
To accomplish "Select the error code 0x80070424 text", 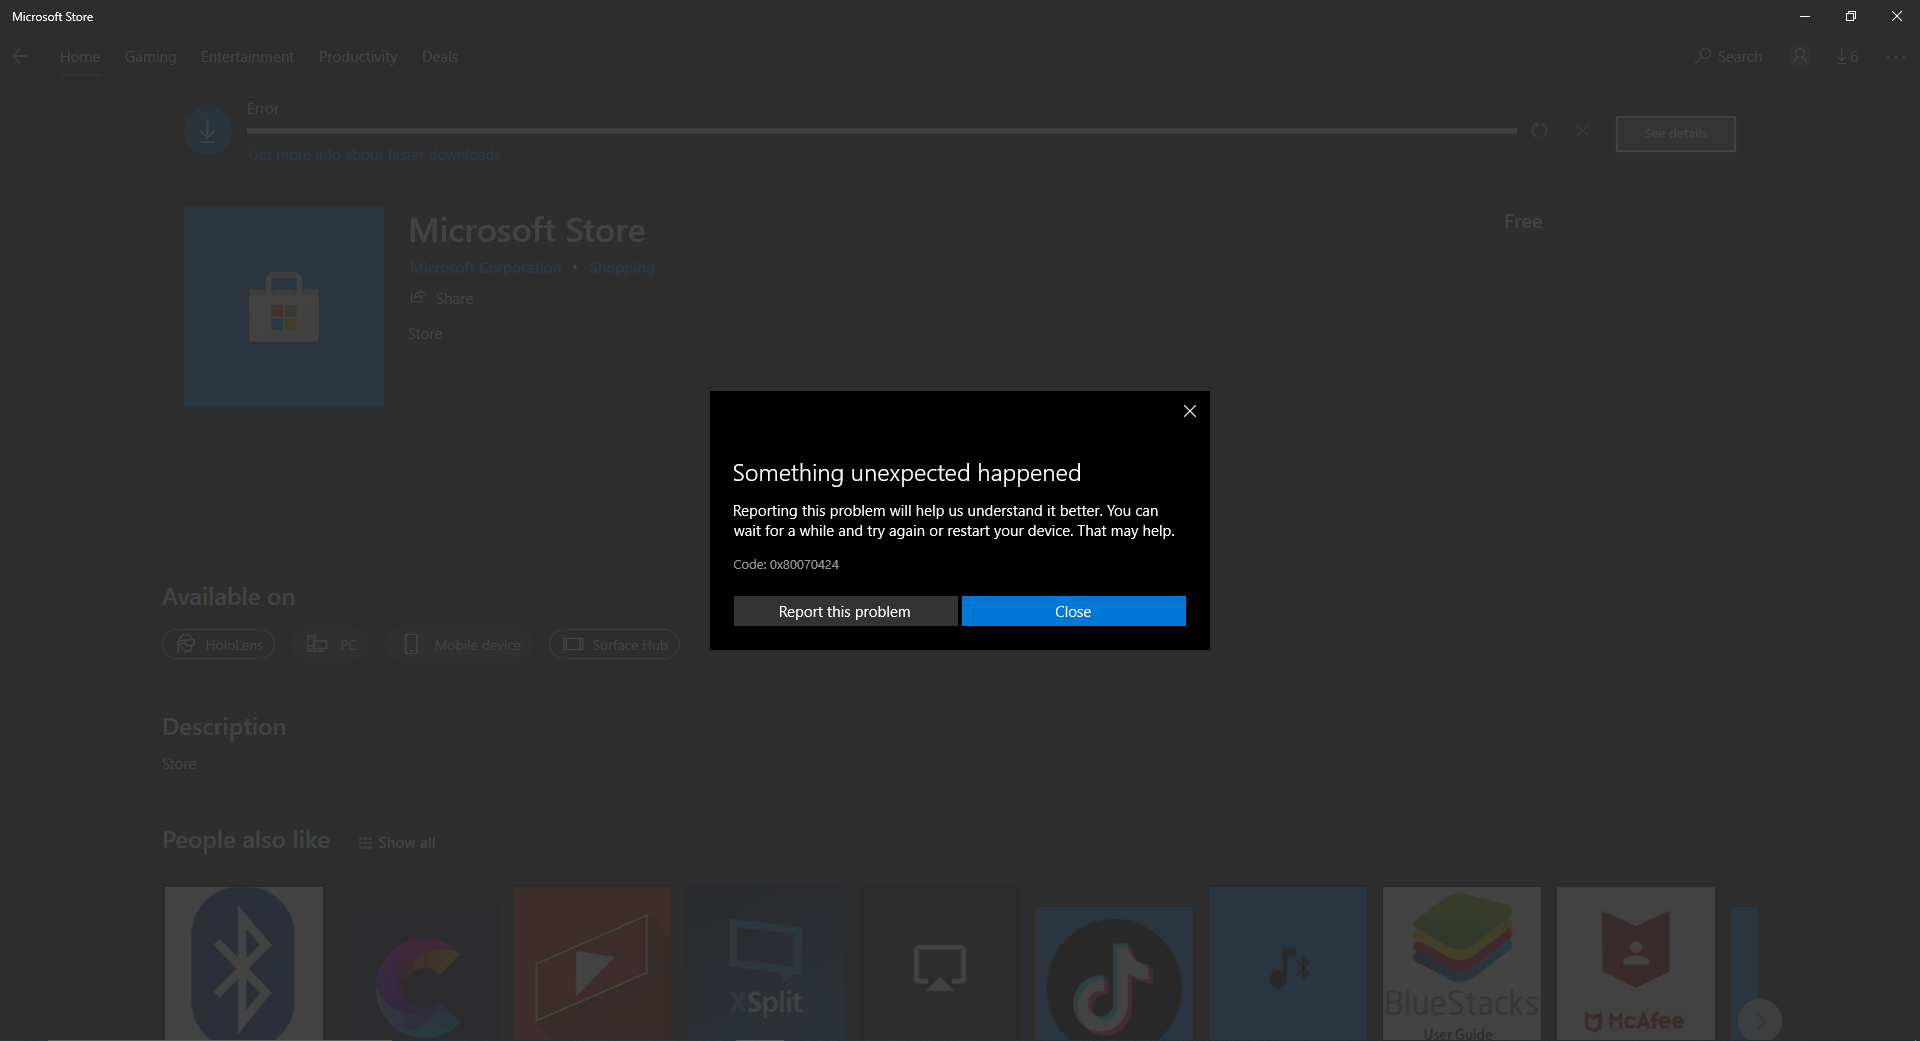I will coord(804,564).
